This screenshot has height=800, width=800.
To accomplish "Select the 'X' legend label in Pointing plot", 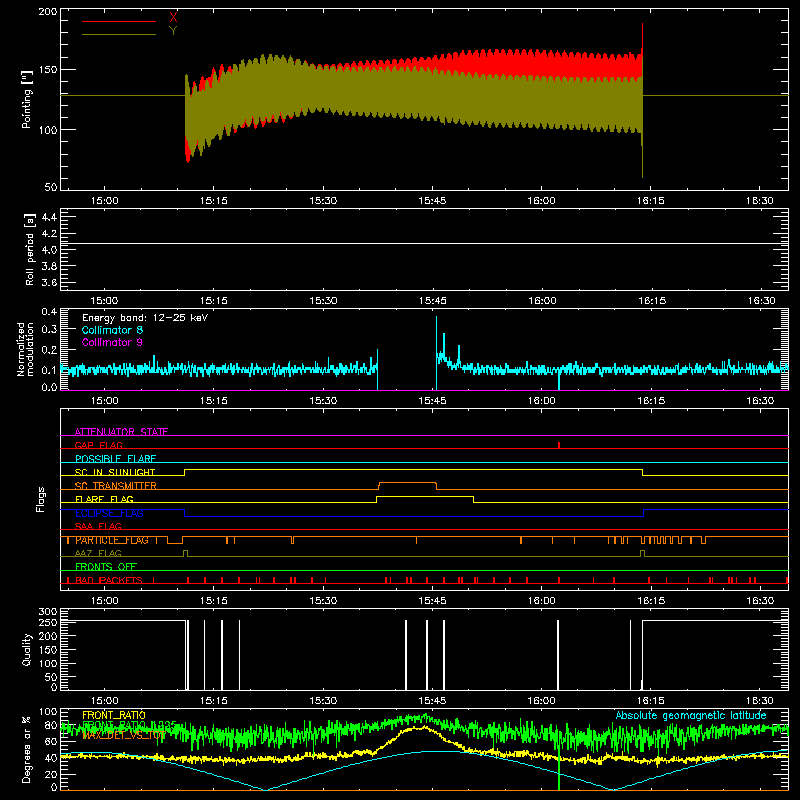I will [x=173, y=18].
